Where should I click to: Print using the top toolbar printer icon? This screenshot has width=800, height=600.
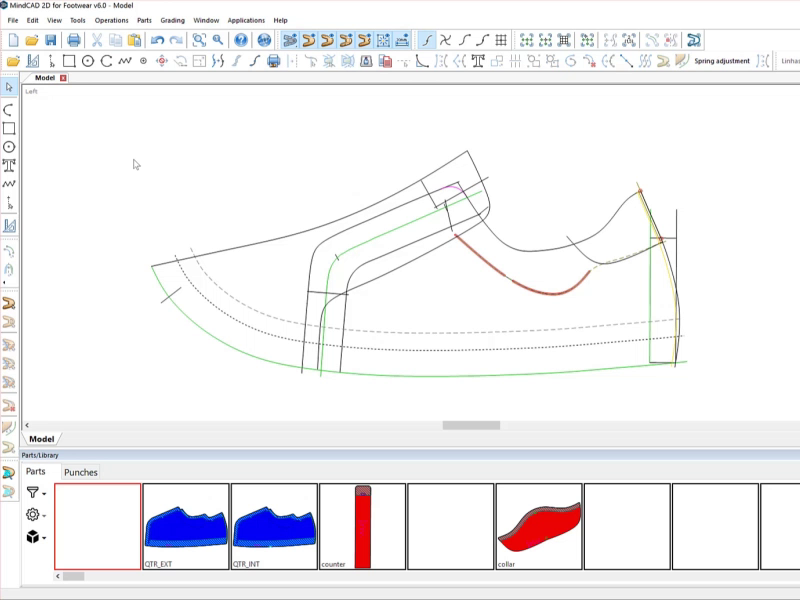click(74, 40)
